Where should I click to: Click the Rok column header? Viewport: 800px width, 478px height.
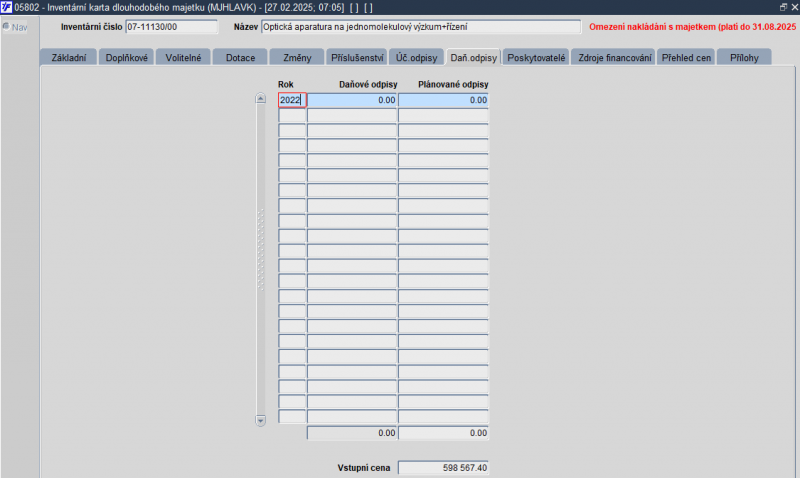pyautogui.click(x=286, y=84)
